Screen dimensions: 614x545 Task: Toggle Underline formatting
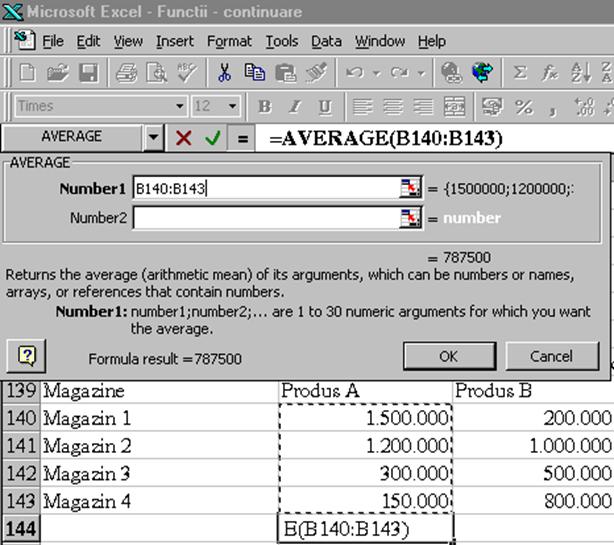325,107
